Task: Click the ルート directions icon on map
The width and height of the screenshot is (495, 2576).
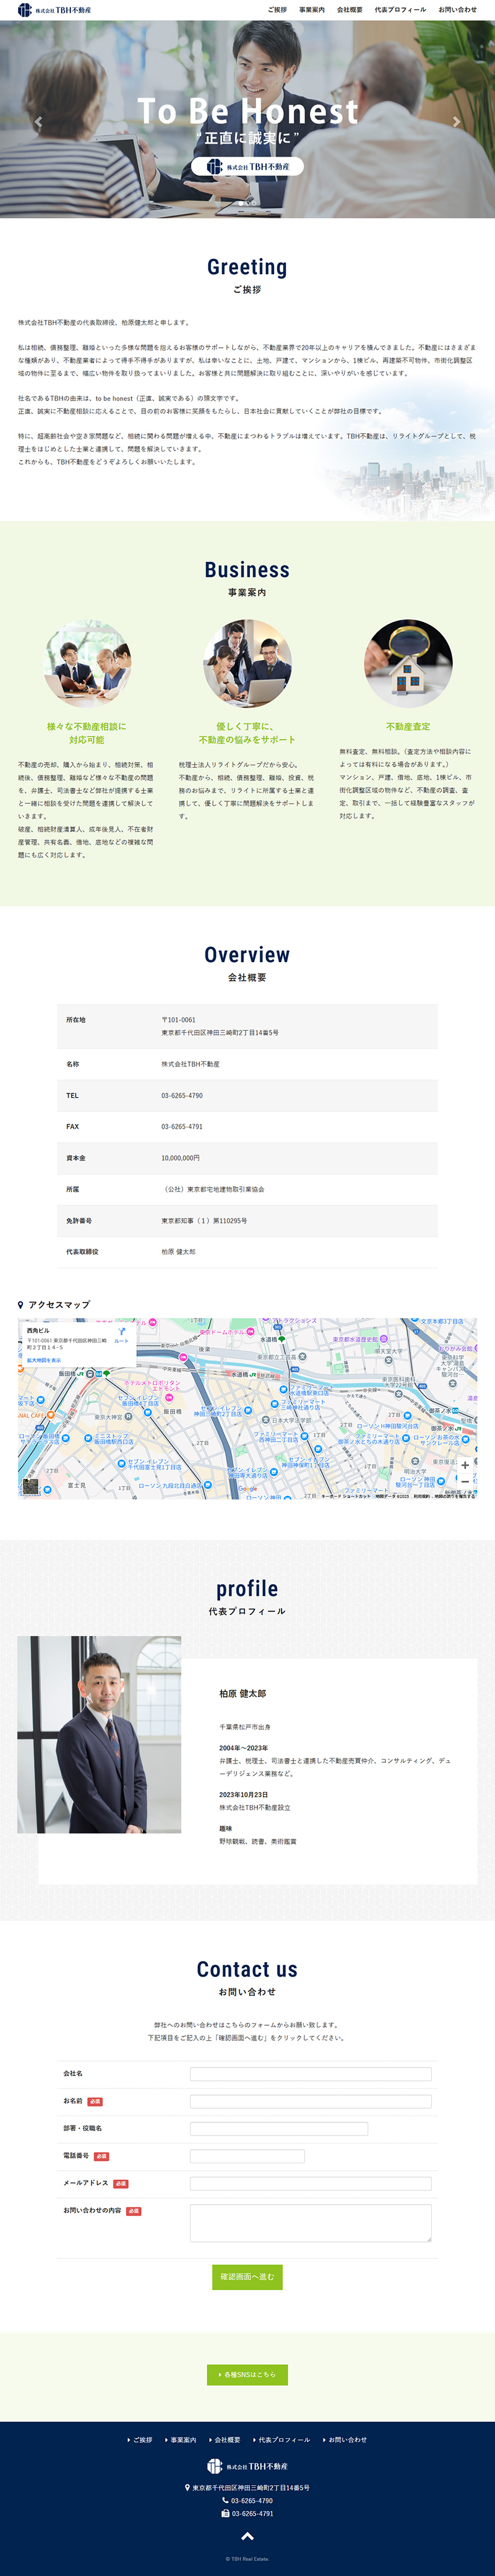Action: (x=121, y=1335)
